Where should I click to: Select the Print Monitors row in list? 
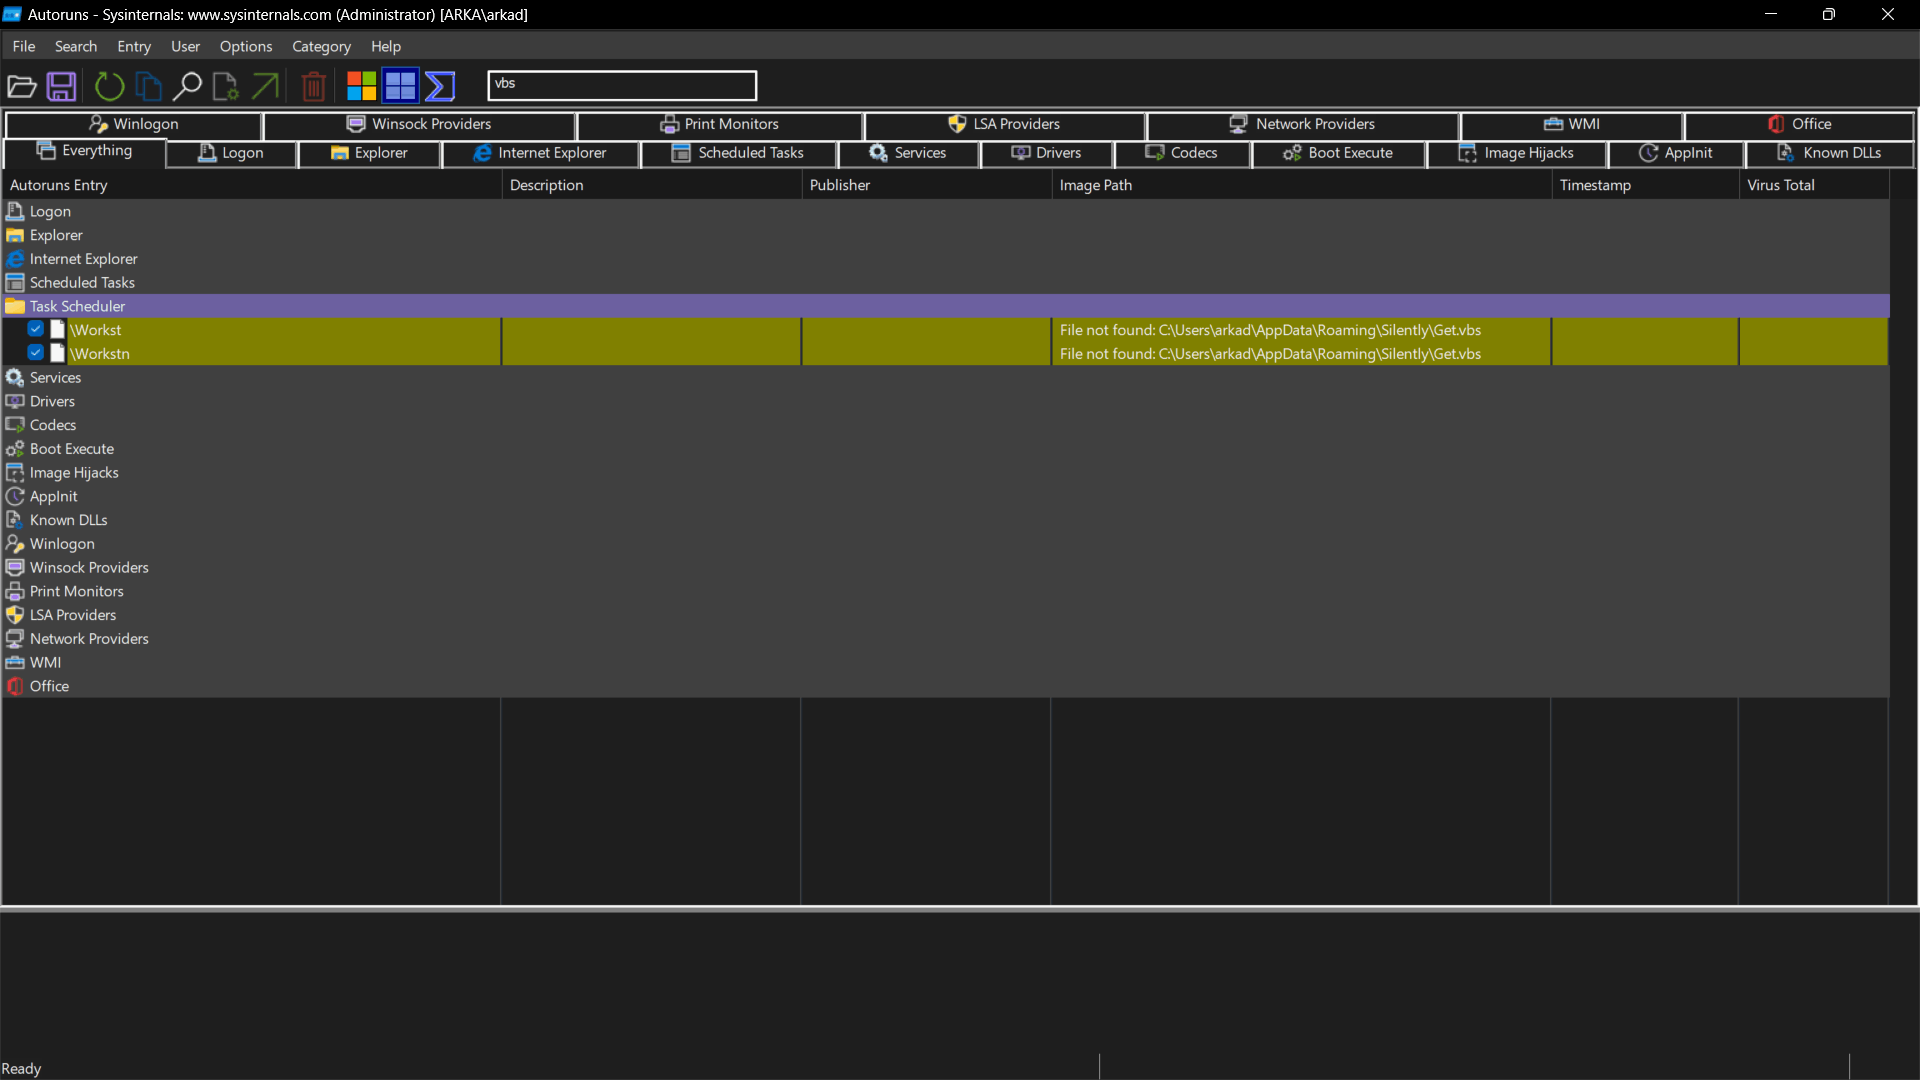[x=945, y=591]
